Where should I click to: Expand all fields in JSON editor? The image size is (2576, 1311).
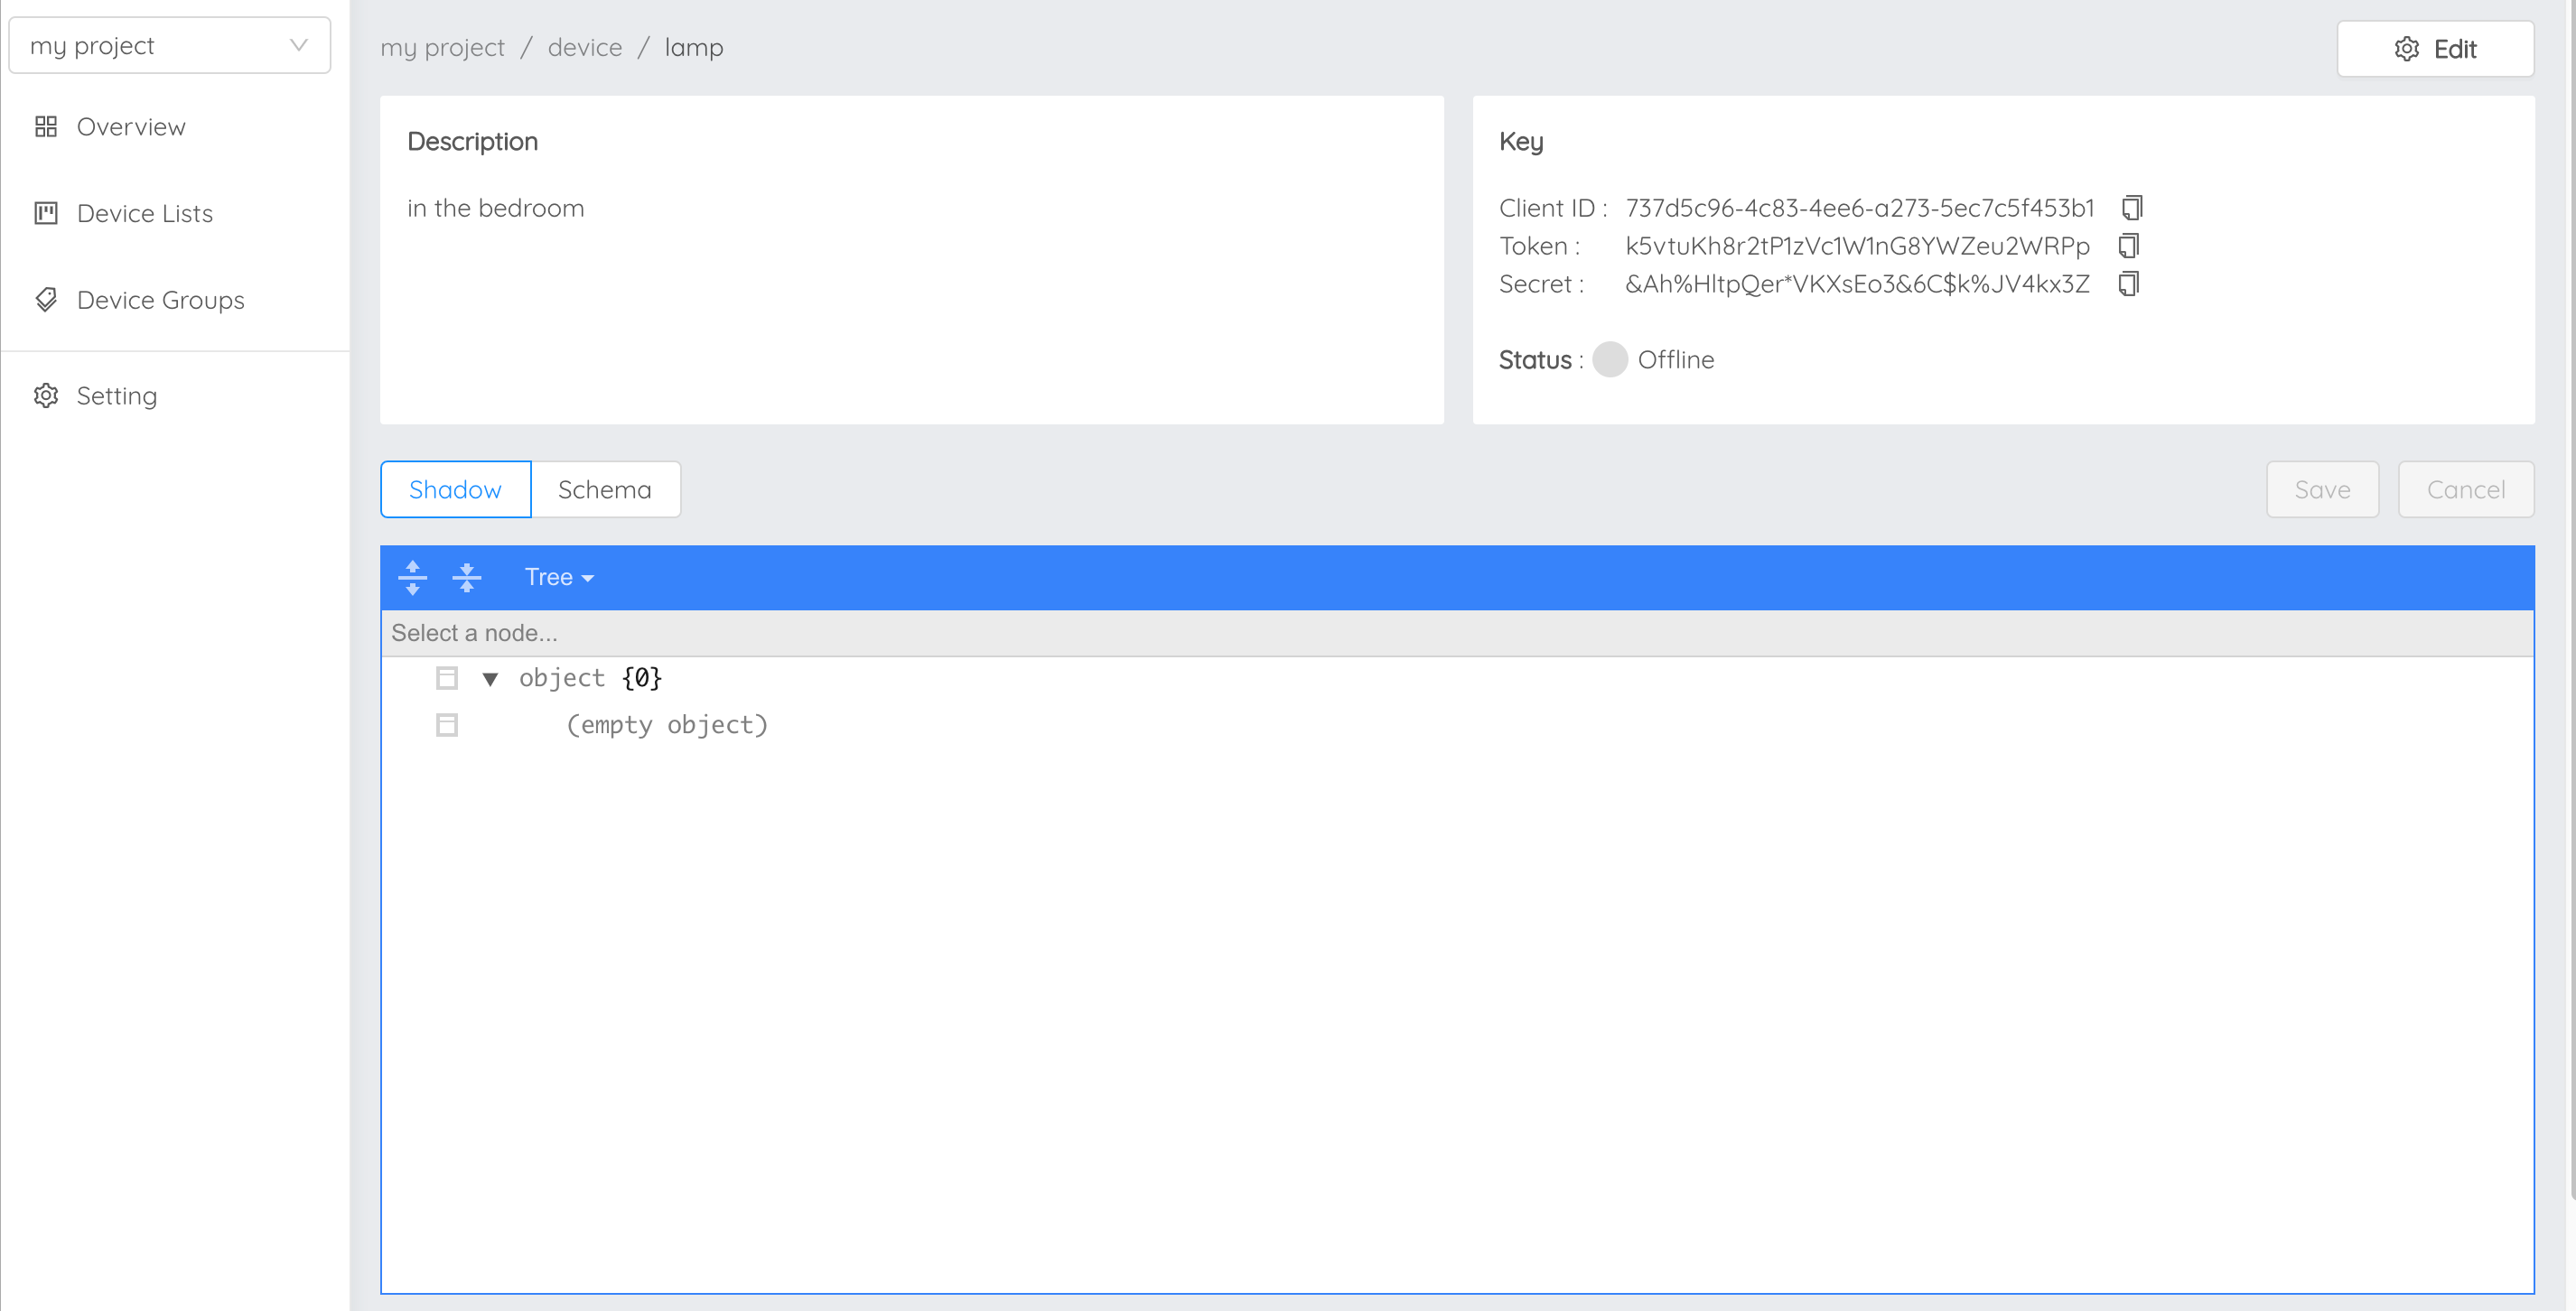pos(413,578)
